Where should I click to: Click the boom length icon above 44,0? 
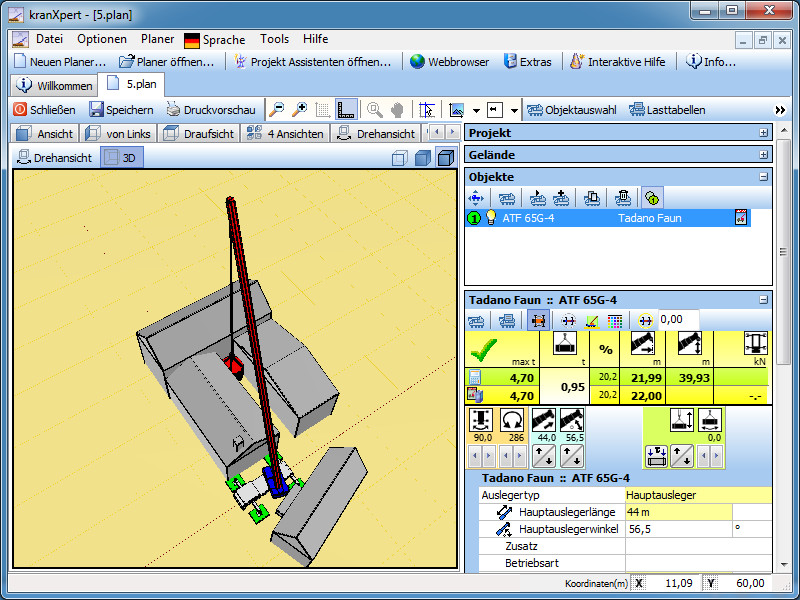coord(544,421)
